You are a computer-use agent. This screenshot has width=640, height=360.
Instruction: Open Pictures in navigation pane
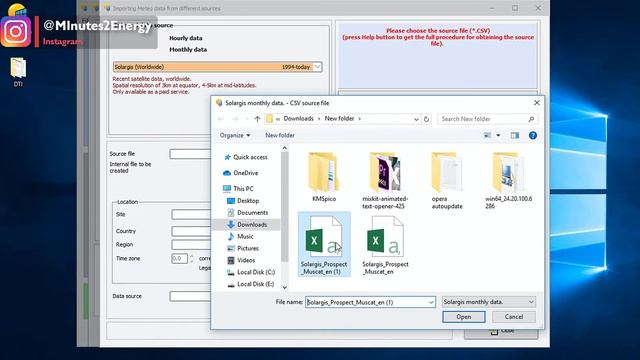click(243, 248)
